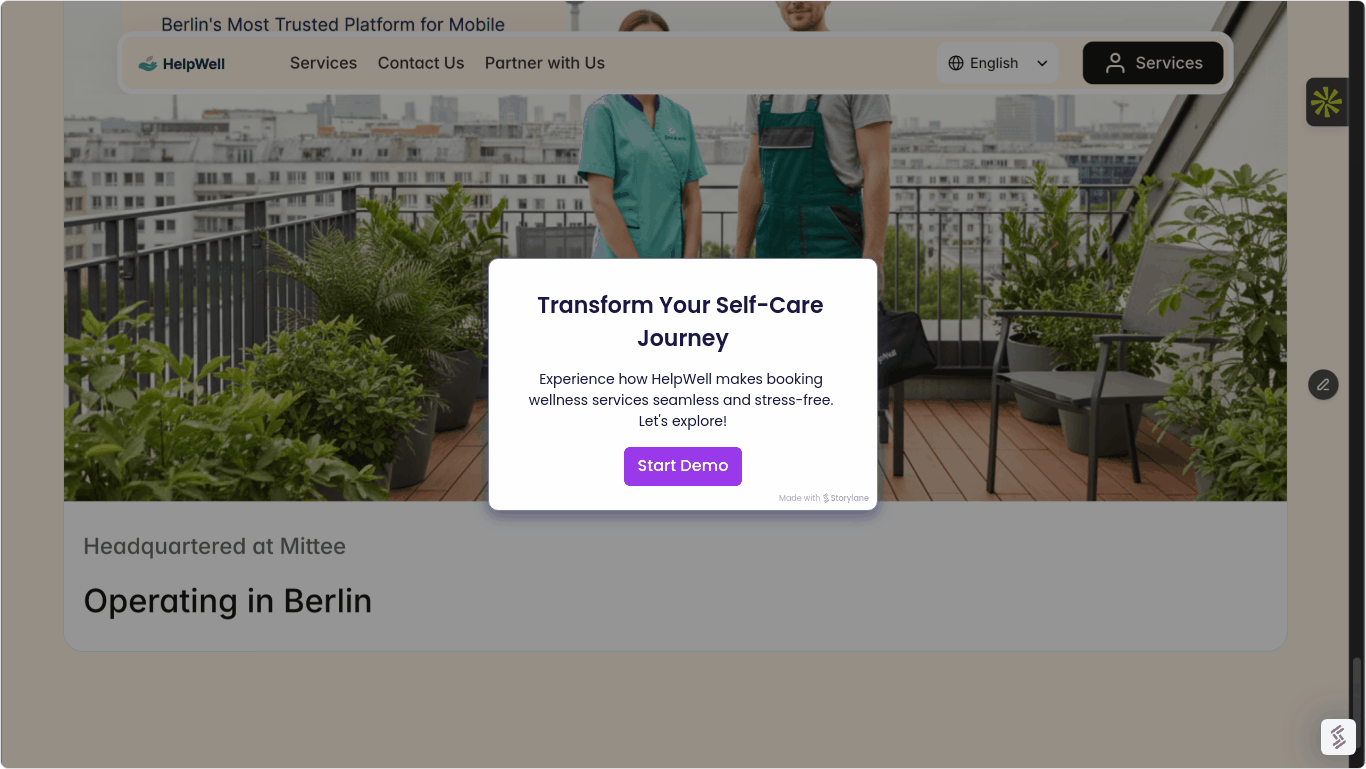The width and height of the screenshot is (1366, 769).
Task: Open the green asterisk widget icon
Action: (x=1326, y=102)
